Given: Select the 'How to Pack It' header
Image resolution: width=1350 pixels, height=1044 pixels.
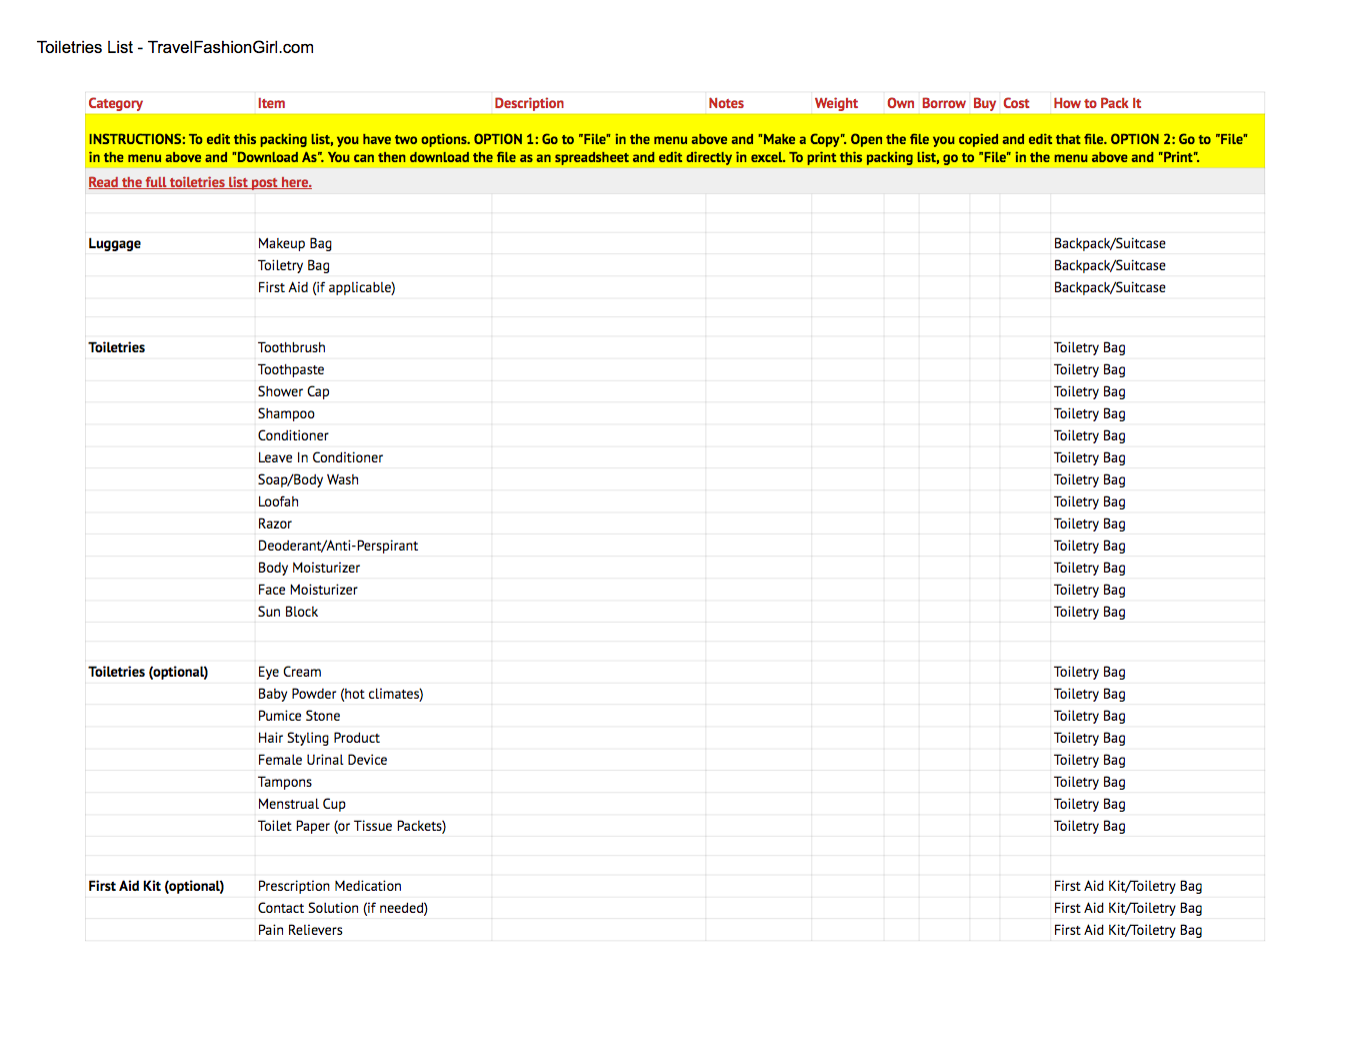Looking at the screenshot, I should point(1097,103).
